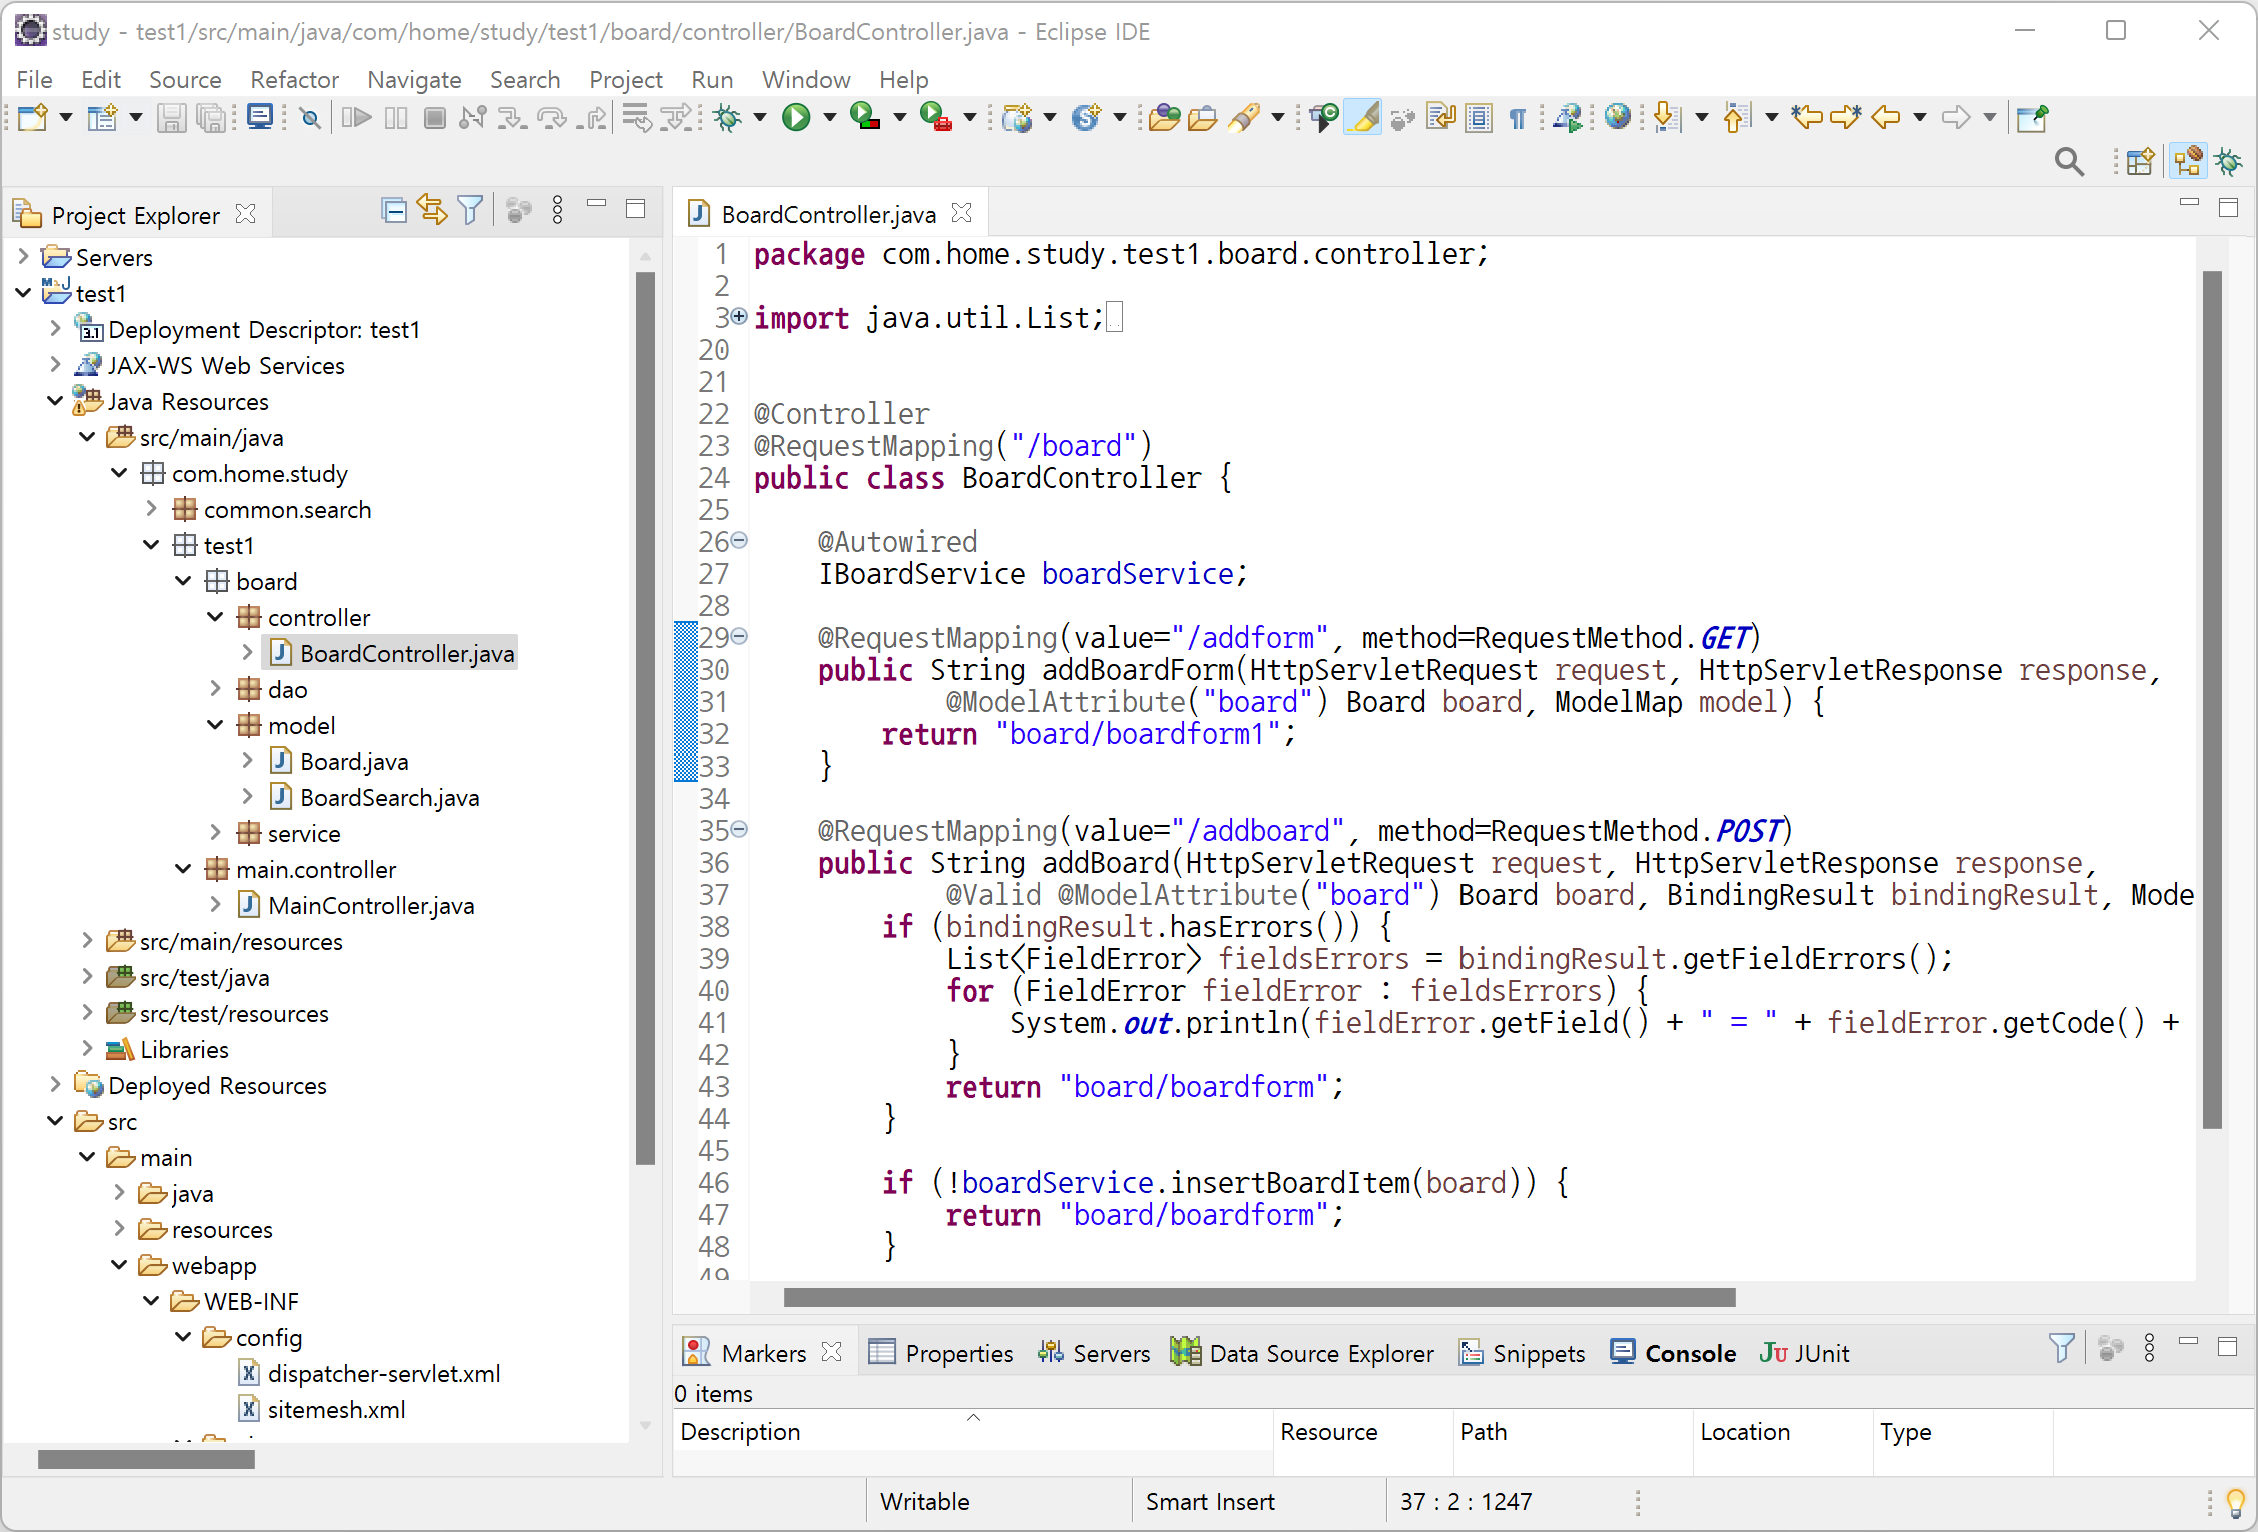
Task: Click the Access search magnifier icon
Action: 2069,161
